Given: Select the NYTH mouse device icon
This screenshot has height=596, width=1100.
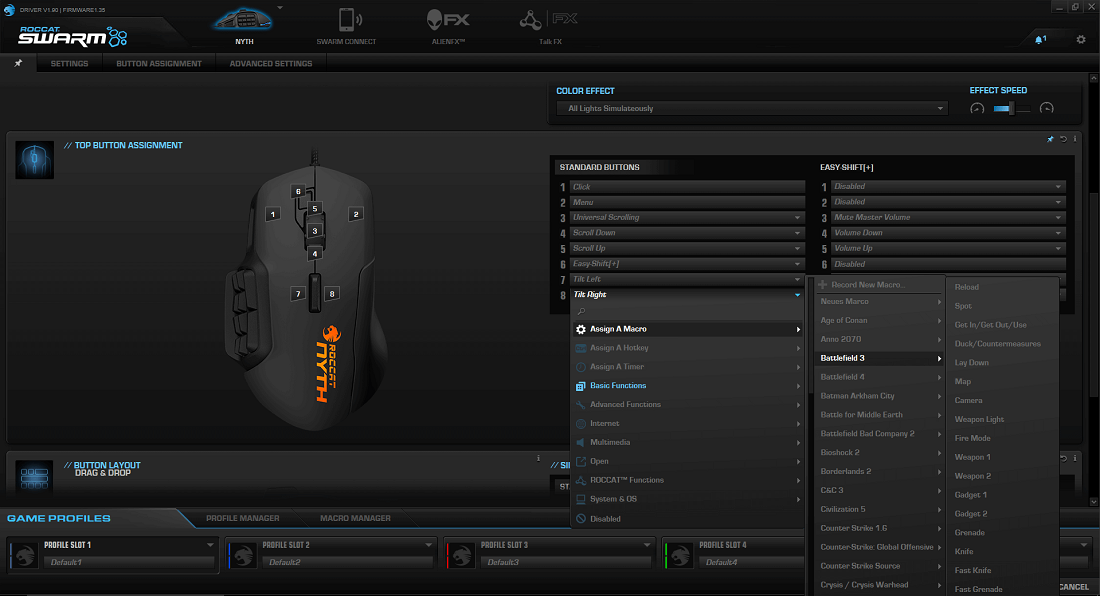Looking at the screenshot, I should pyautogui.click(x=243, y=20).
